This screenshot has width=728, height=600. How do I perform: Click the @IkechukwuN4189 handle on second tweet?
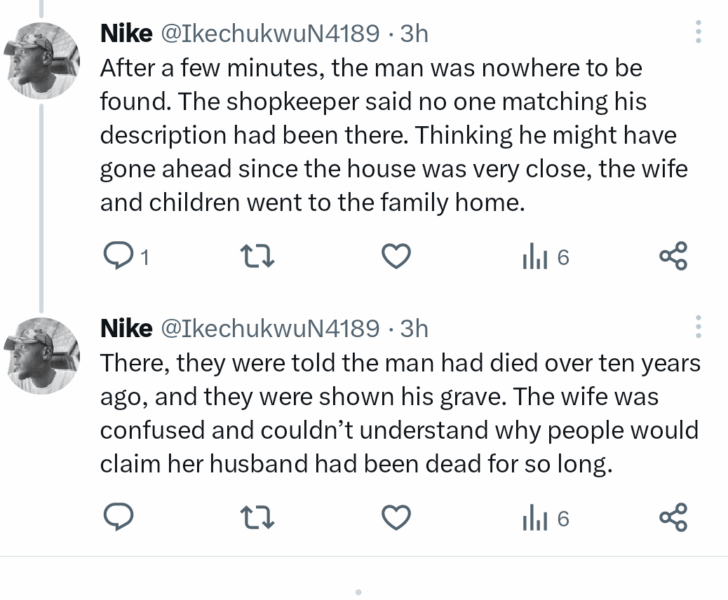[269, 328]
